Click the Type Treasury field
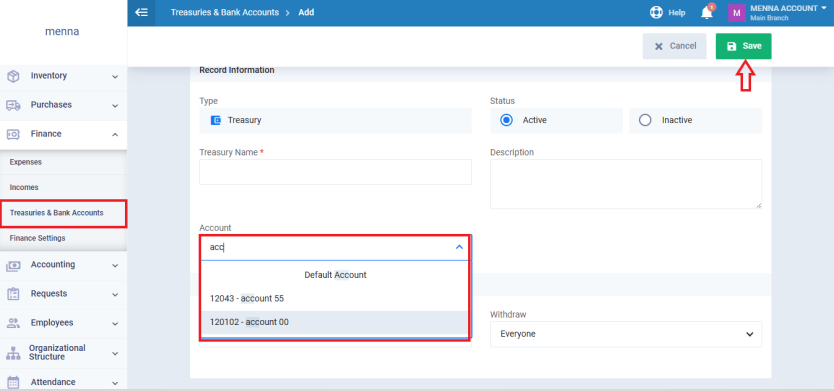This screenshot has height=391, width=834. coord(335,120)
